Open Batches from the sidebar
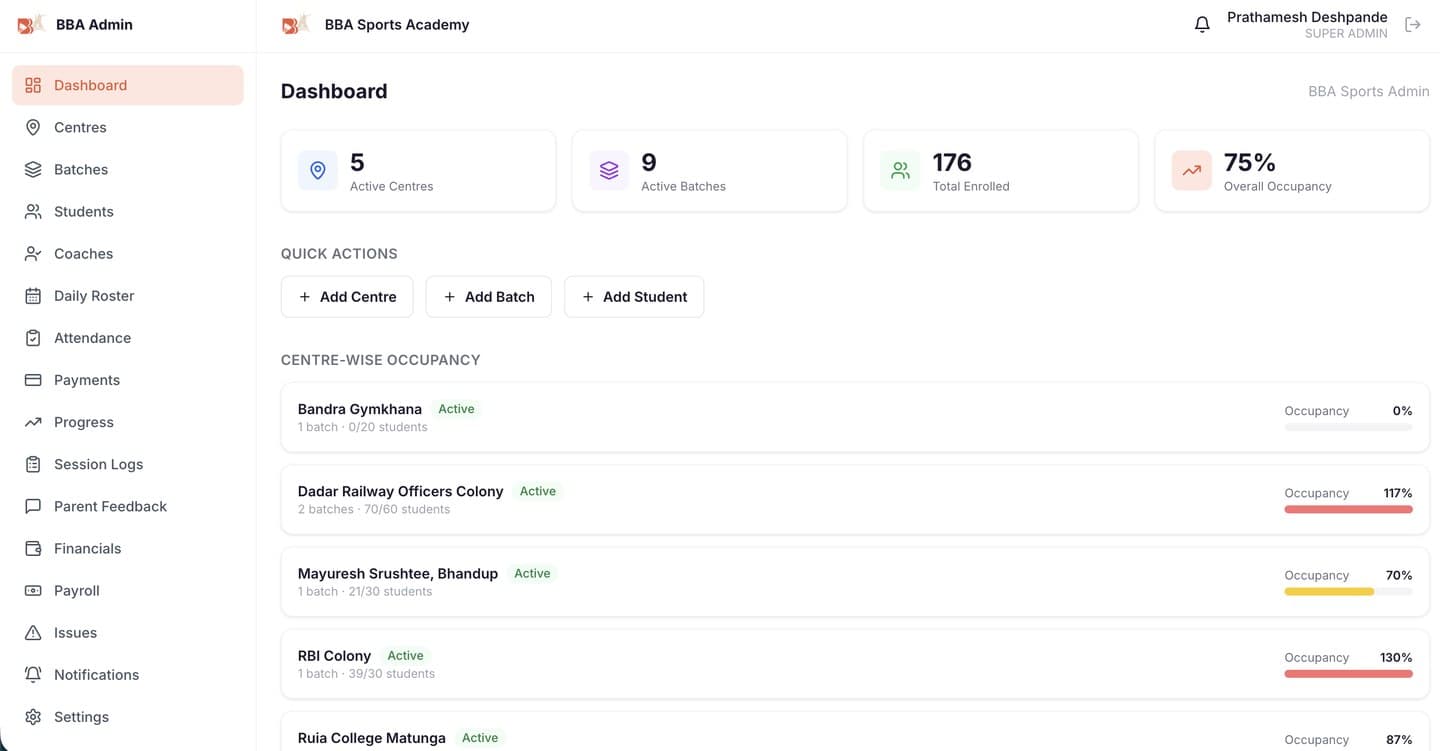The height and width of the screenshot is (751, 1440). coord(128,169)
